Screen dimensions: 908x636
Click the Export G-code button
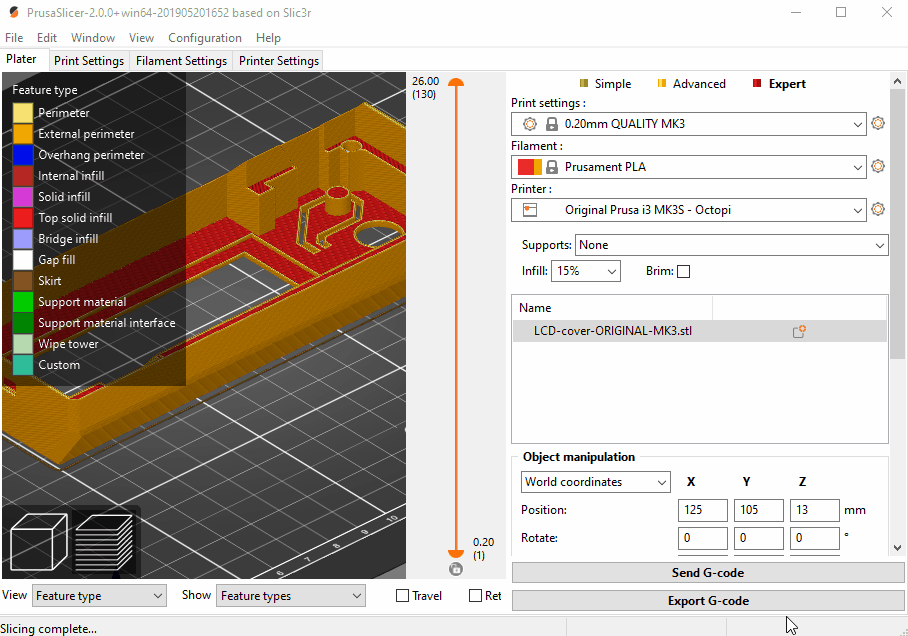pos(708,601)
